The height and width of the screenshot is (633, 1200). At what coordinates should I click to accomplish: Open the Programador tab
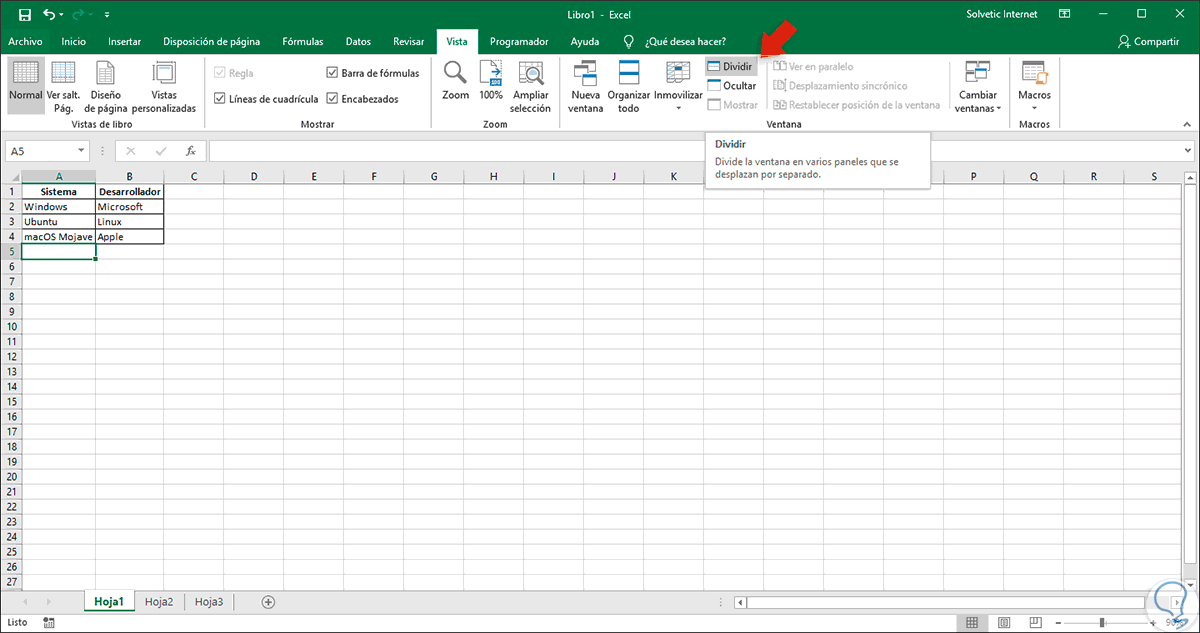click(x=519, y=42)
